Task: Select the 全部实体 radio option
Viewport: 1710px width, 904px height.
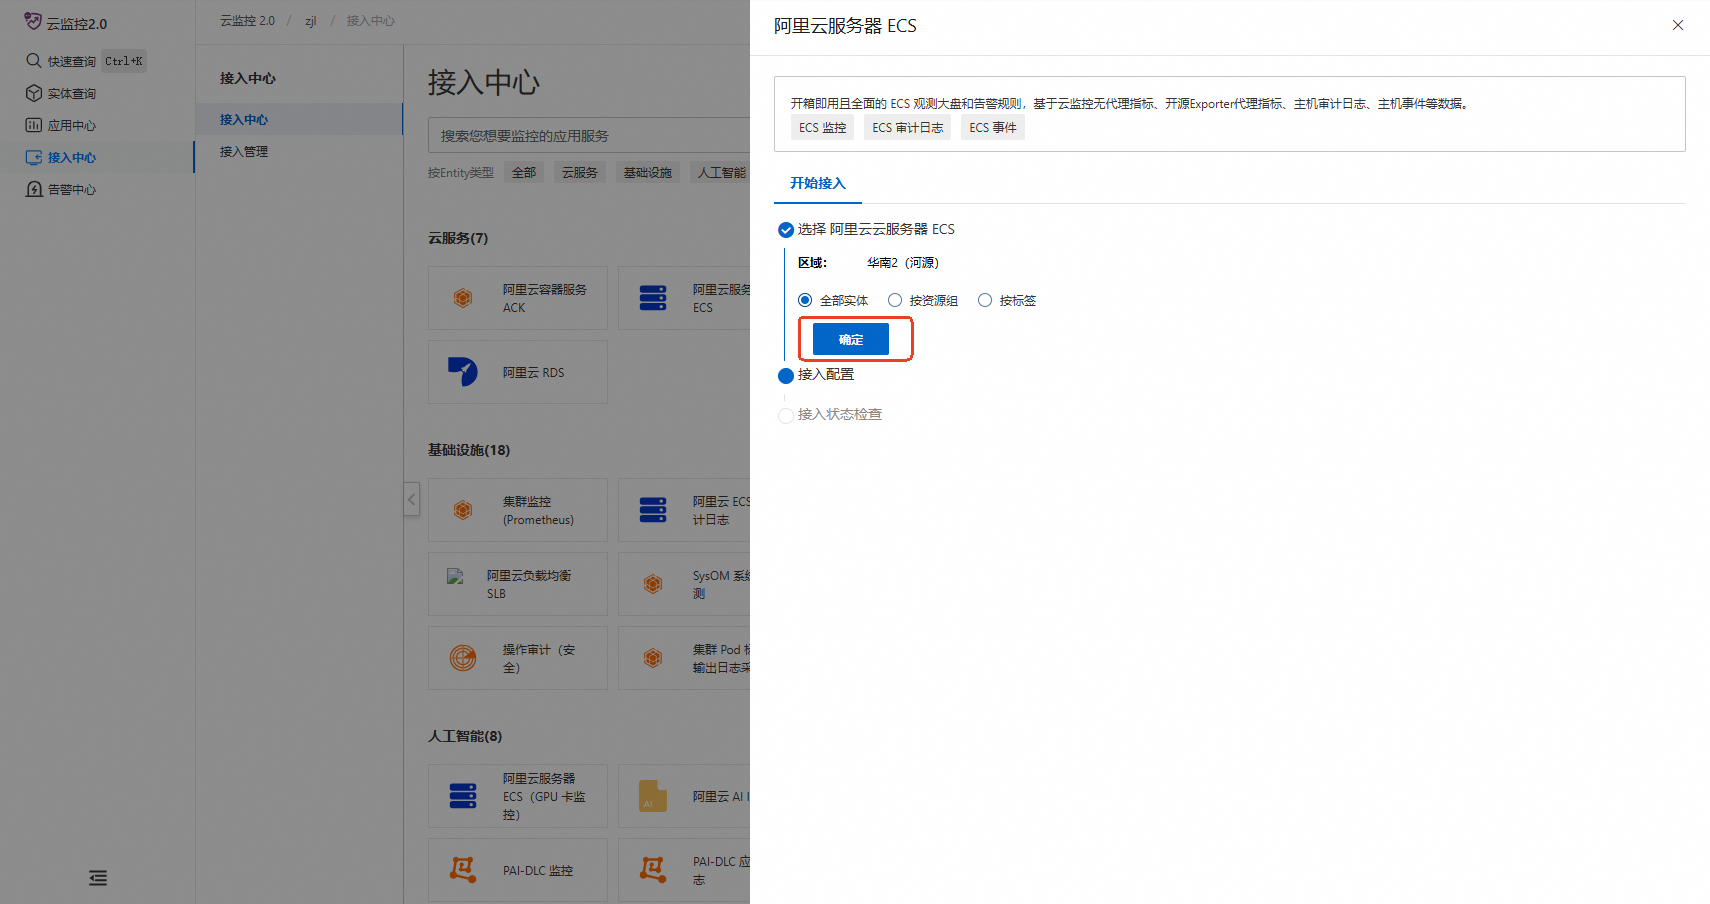Action: click(x=805, y=300)
